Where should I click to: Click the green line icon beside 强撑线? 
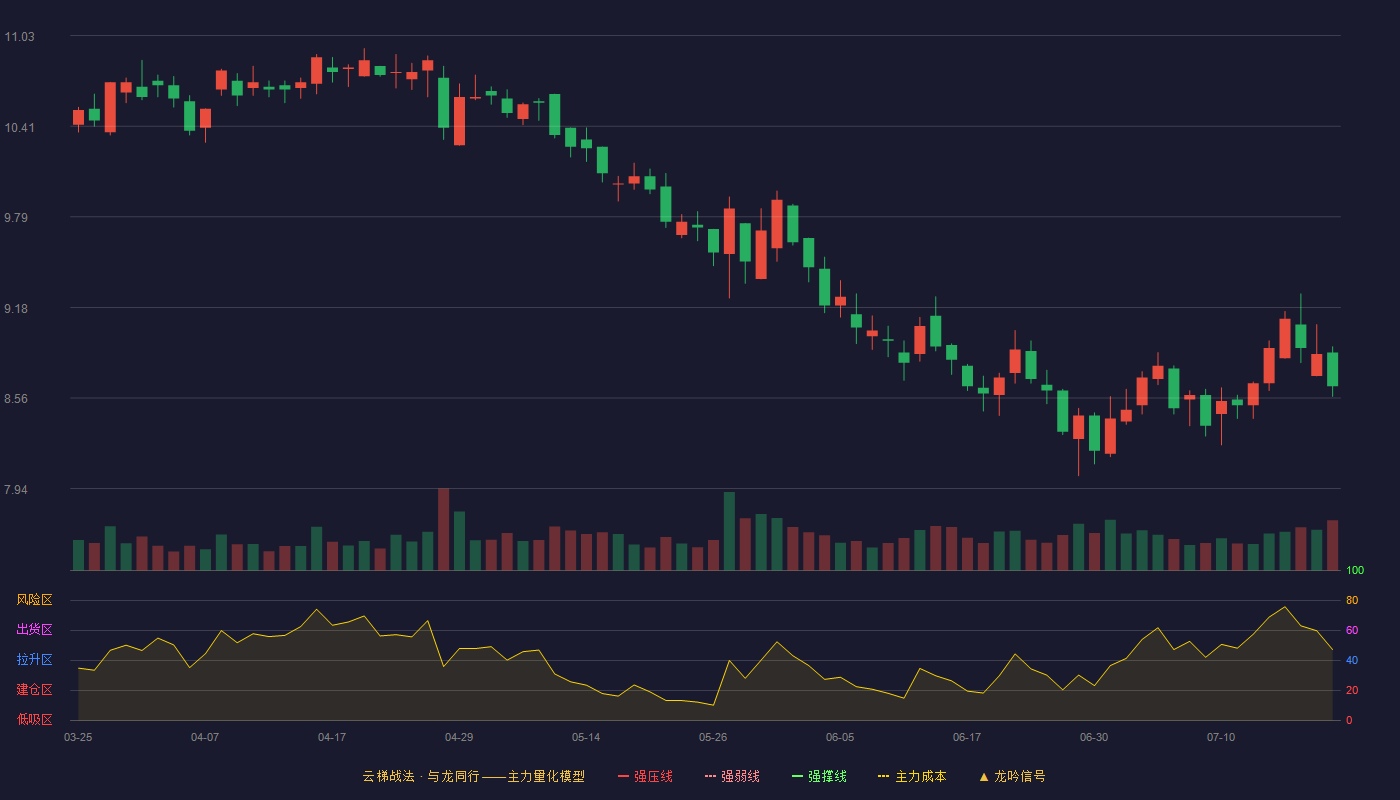coord(797,776)
